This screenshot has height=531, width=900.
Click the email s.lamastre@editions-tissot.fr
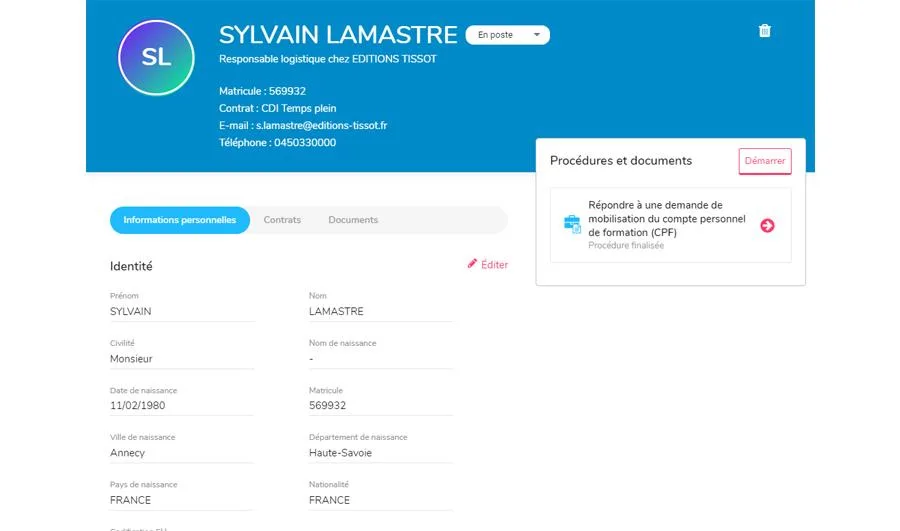click(x=321, y=125)
